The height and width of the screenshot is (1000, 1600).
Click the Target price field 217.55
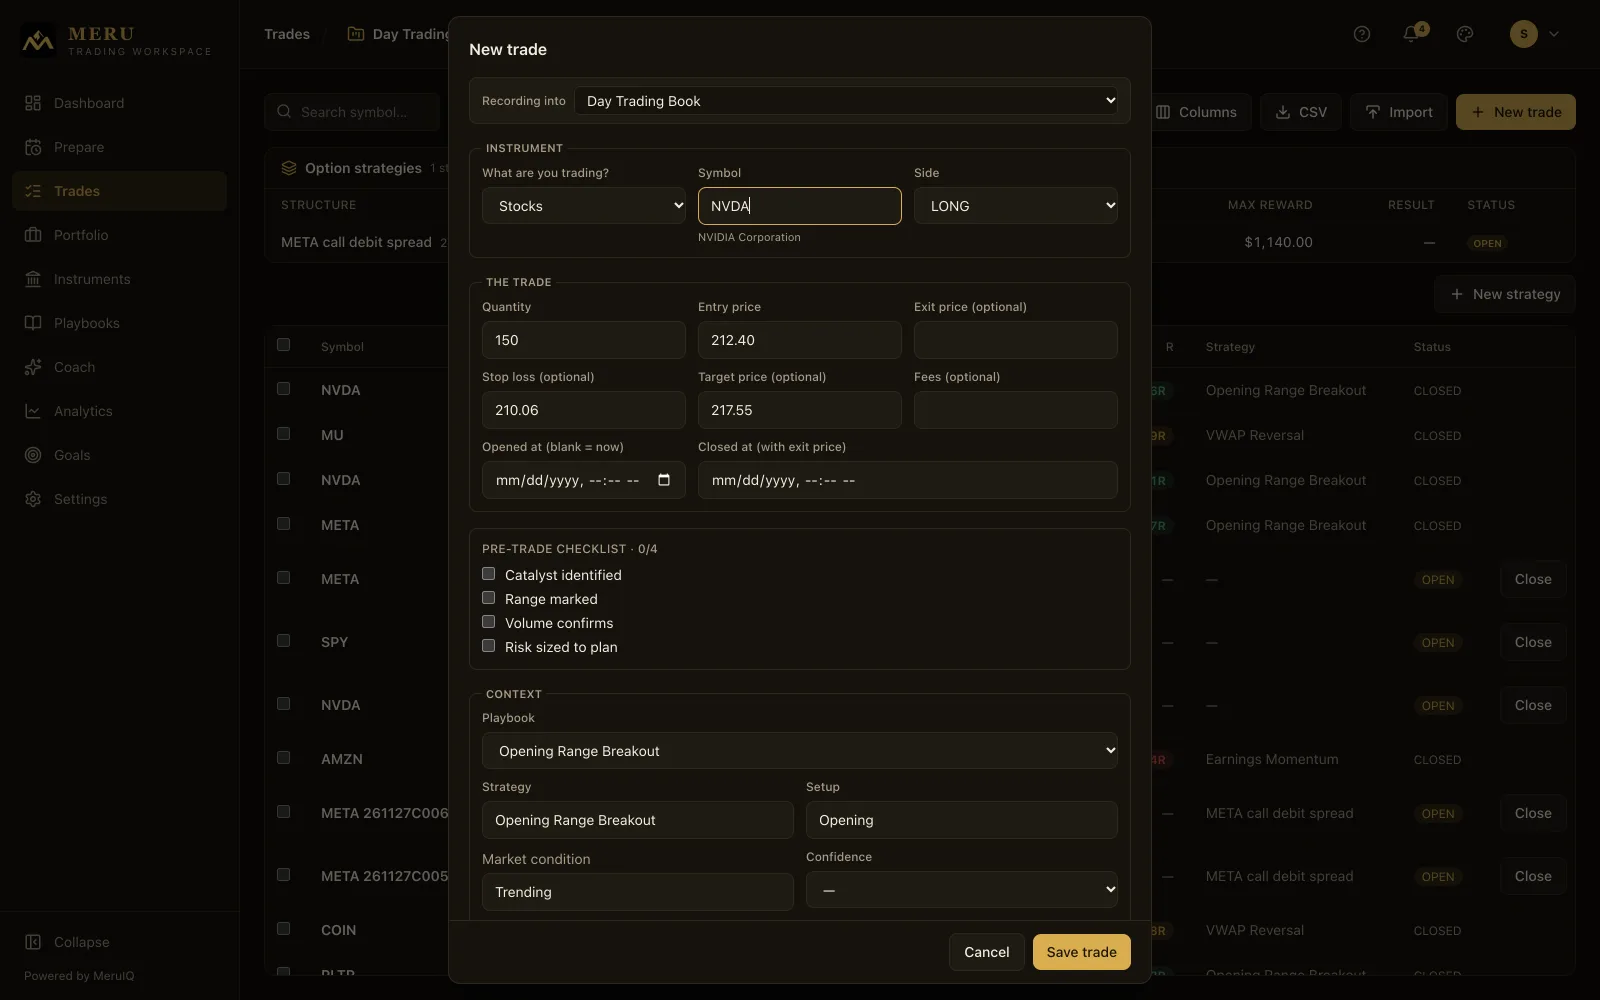pyautogui.click(x=800, y=410)
